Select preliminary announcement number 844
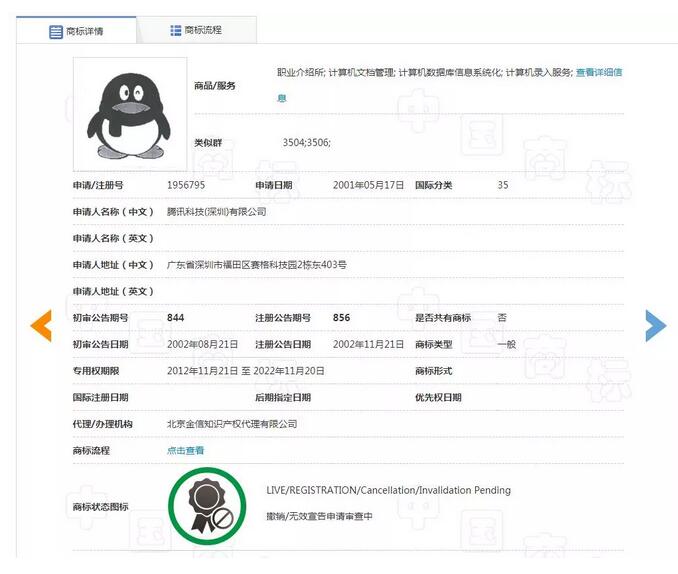This screenshot has width=678, height=574. [176, 317]
